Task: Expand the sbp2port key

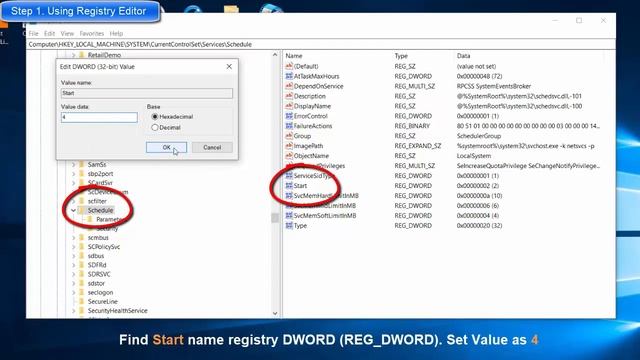Action: click(x=73, y=173)
